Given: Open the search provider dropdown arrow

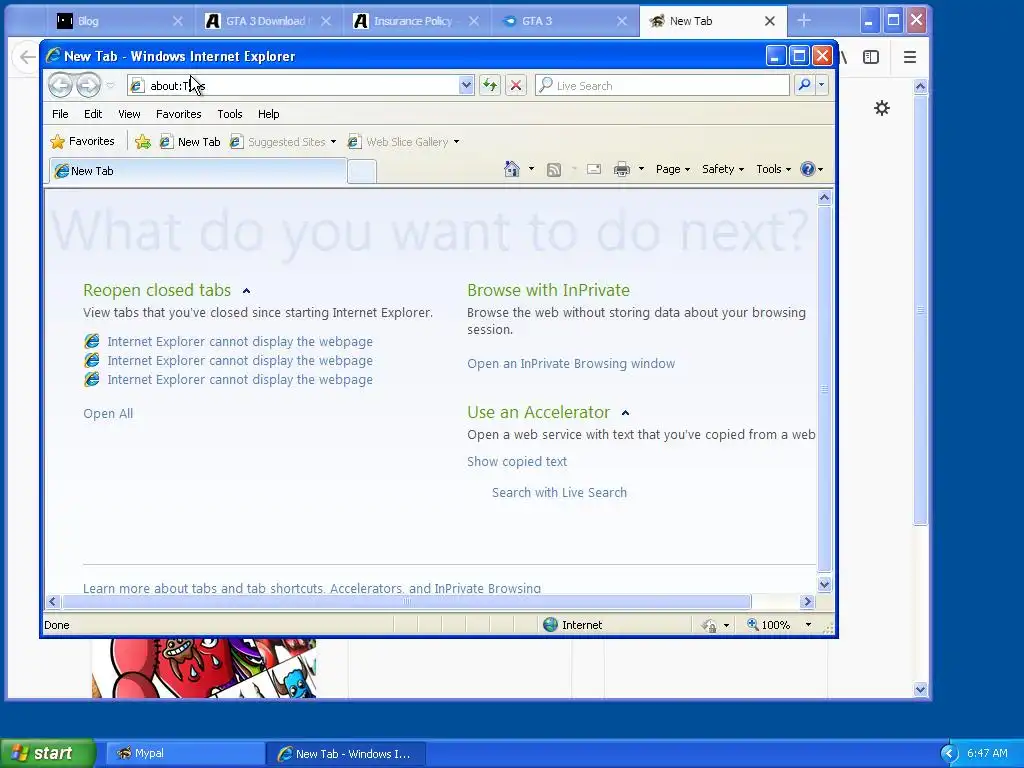Looking at the screenshot, I should click(822, 85).
